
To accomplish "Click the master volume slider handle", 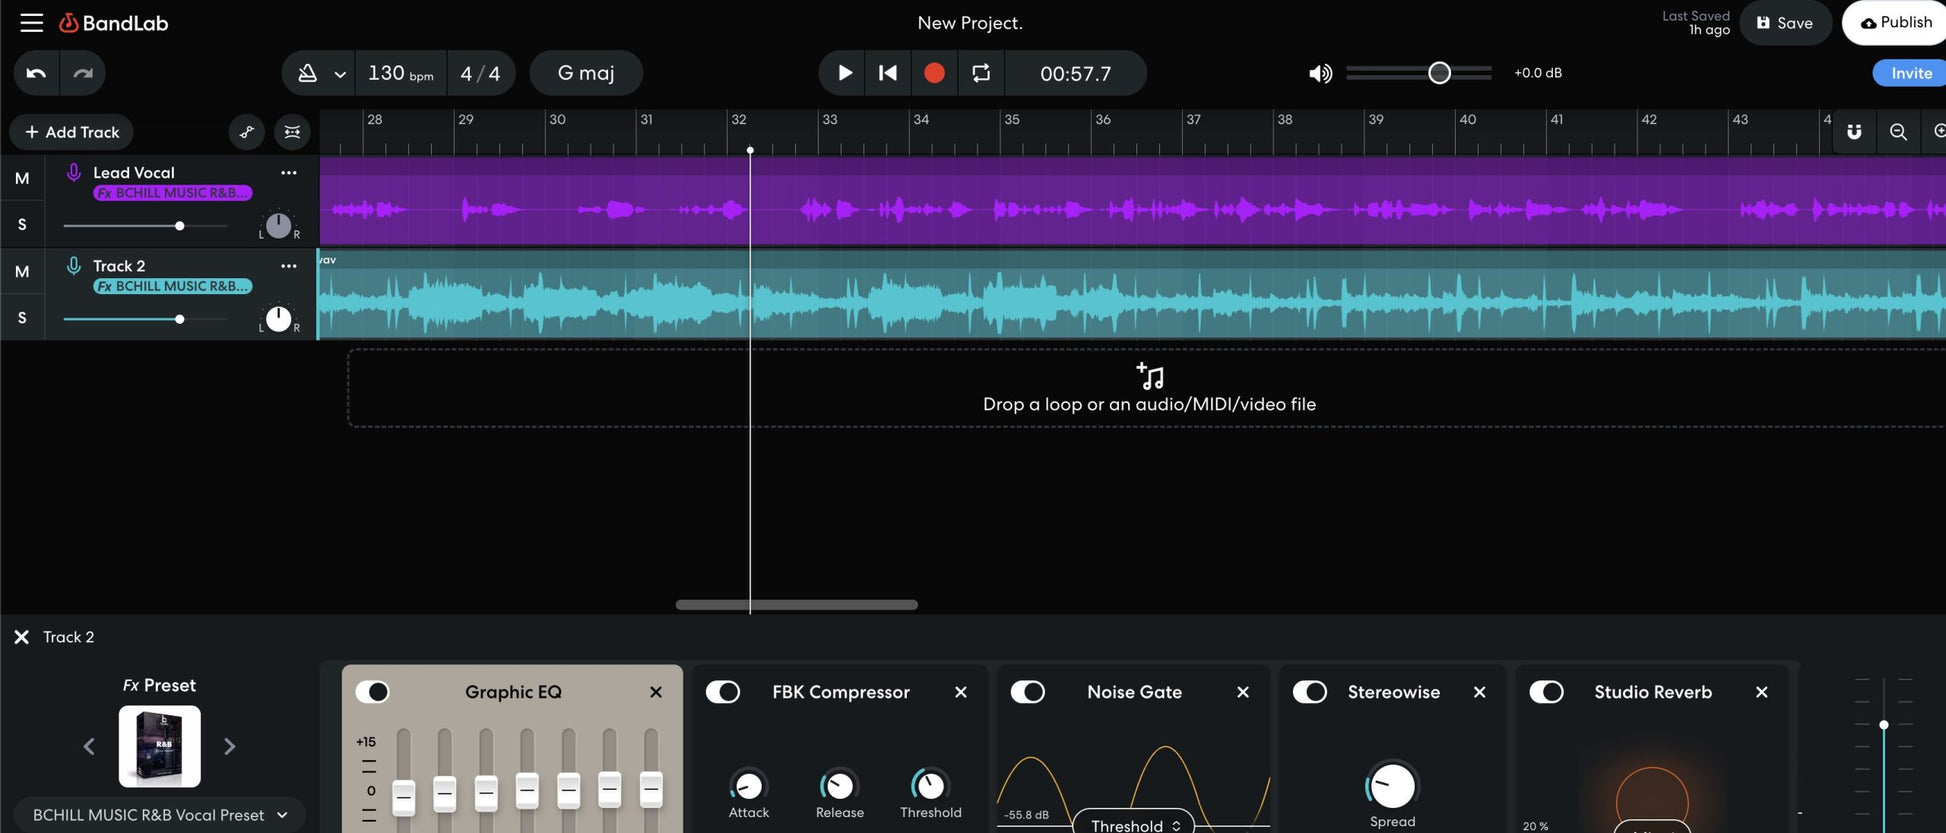I will 1439,73.
